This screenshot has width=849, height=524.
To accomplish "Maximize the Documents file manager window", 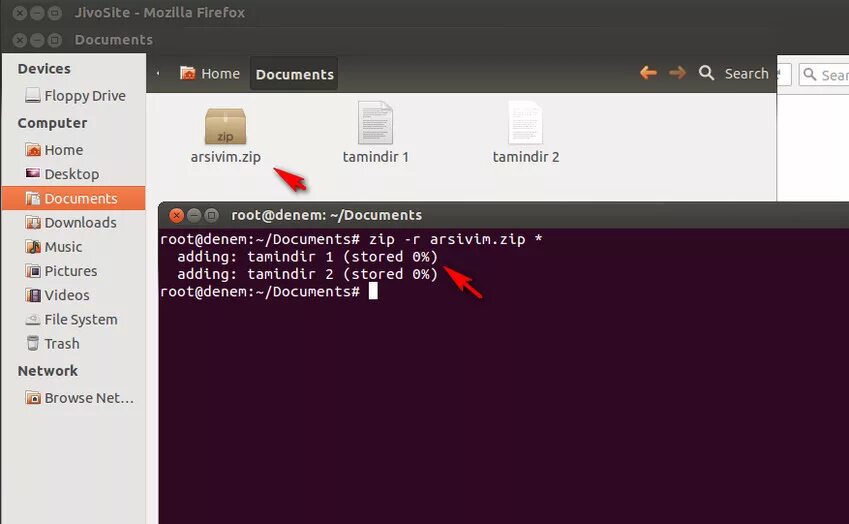I will click(x=54, y=40).
